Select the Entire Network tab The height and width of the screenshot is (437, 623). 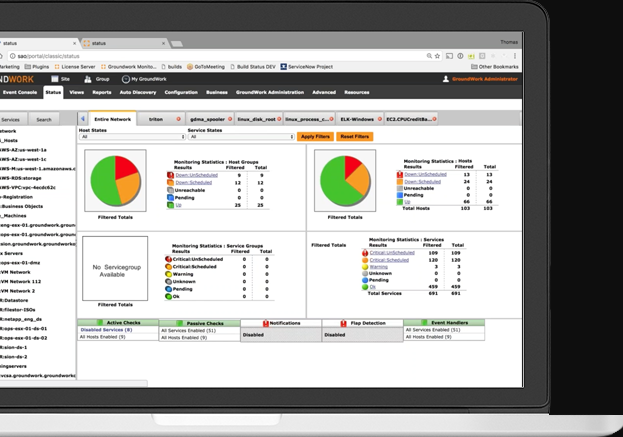(112, 119)
